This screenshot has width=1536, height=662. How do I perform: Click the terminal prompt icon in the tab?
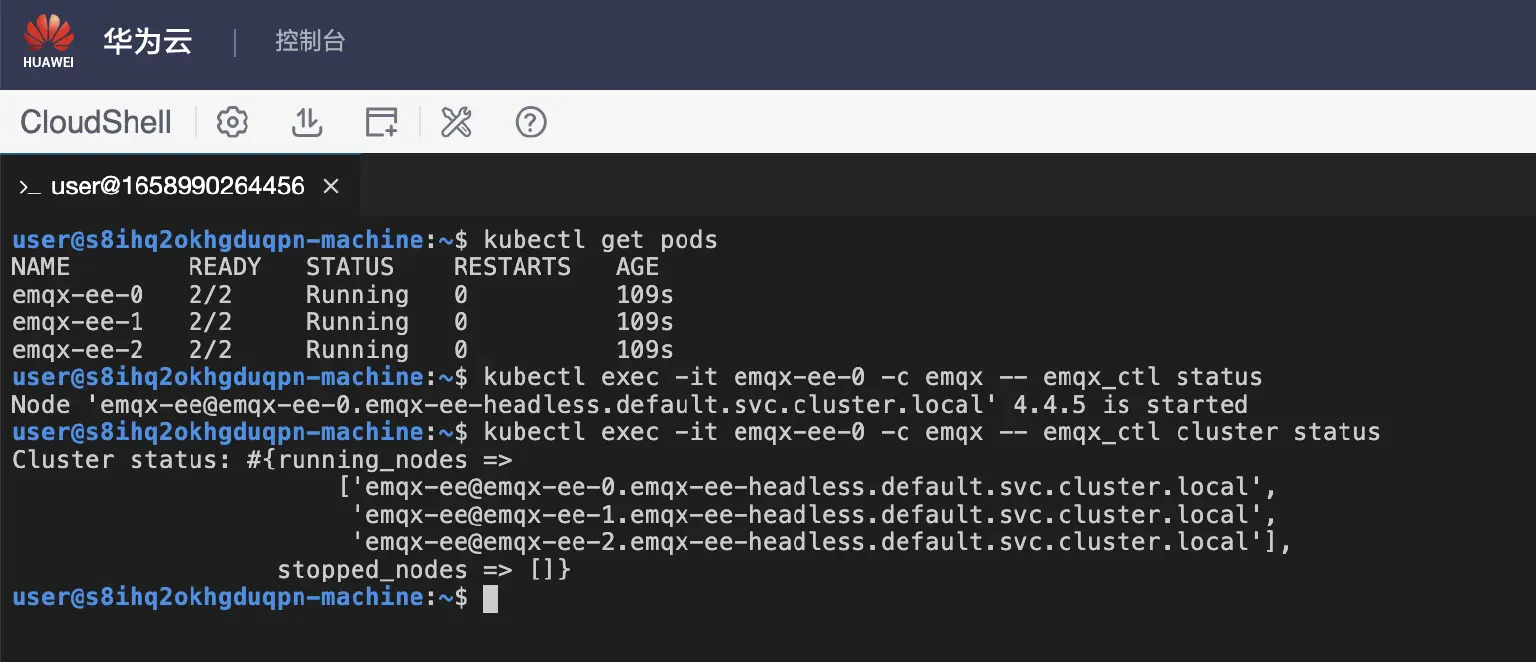(x=29, y=187)
